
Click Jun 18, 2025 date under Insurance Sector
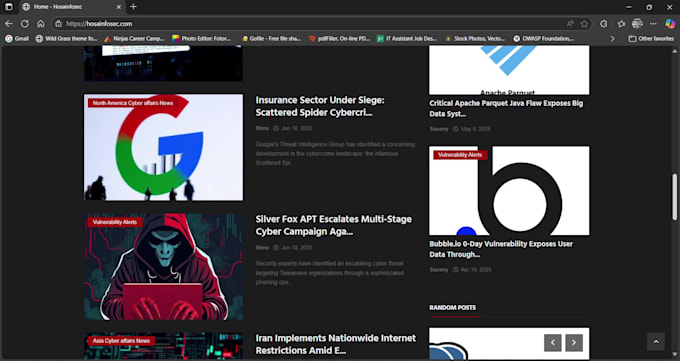tap(297, 128)
